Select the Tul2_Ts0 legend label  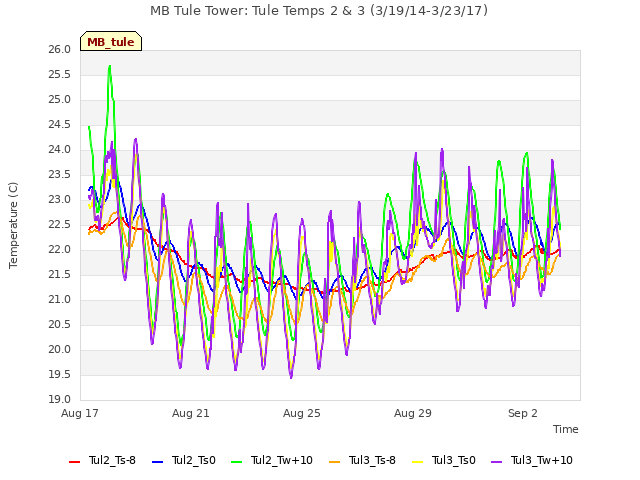193,460
